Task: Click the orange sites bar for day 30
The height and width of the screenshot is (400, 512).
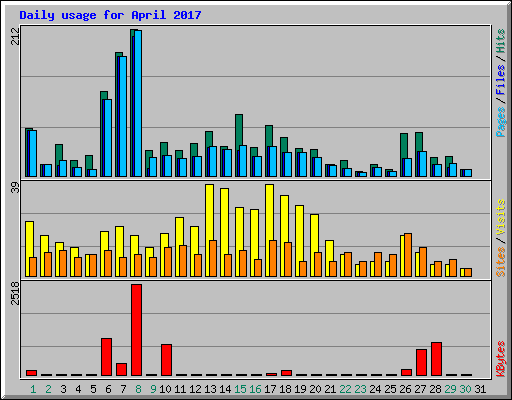Action: pos(468,272)
